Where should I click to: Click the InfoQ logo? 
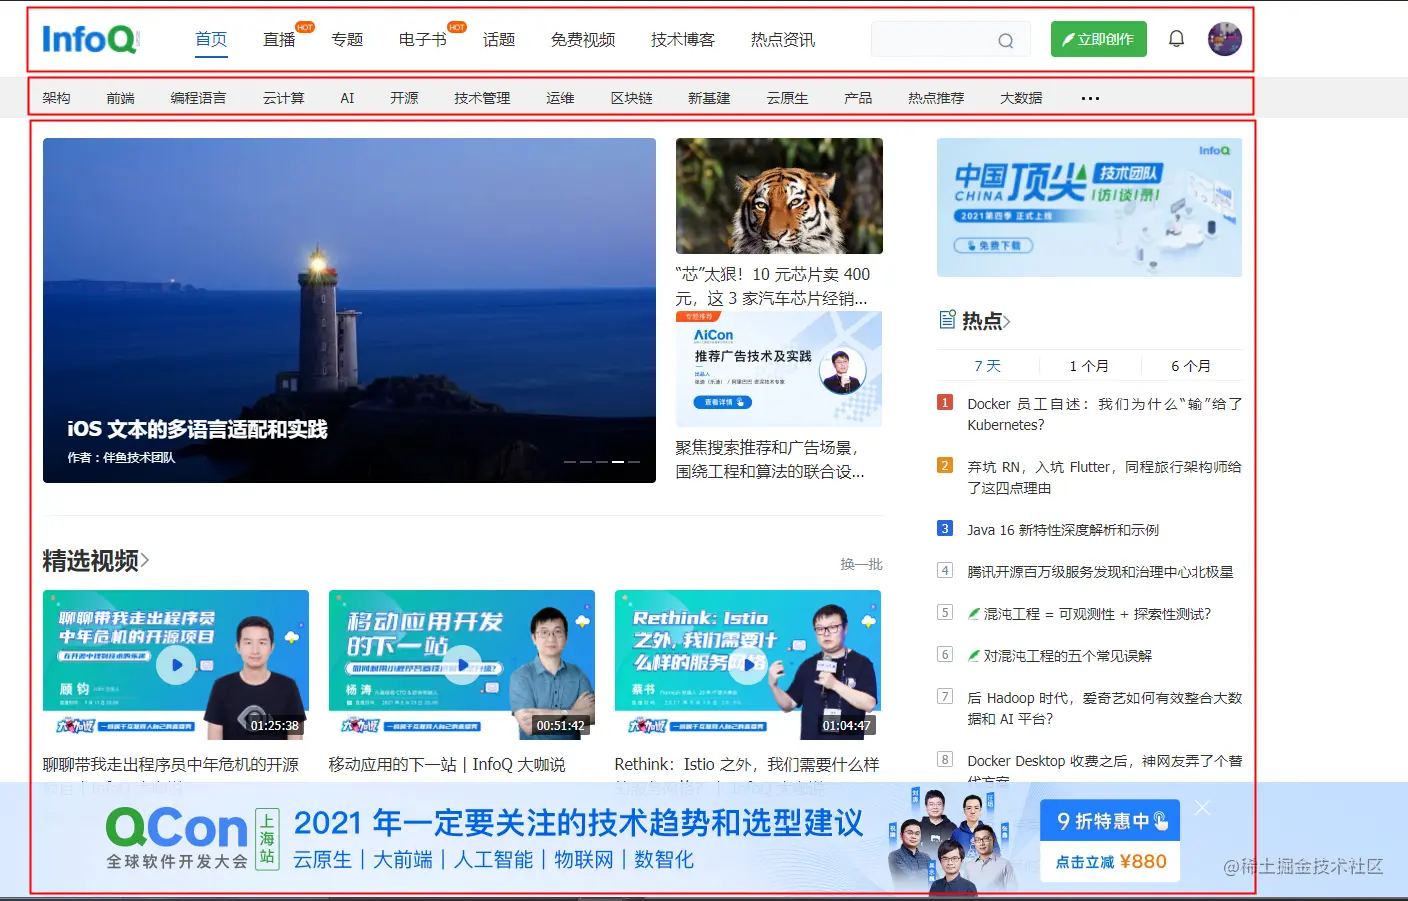coord(89,39)
